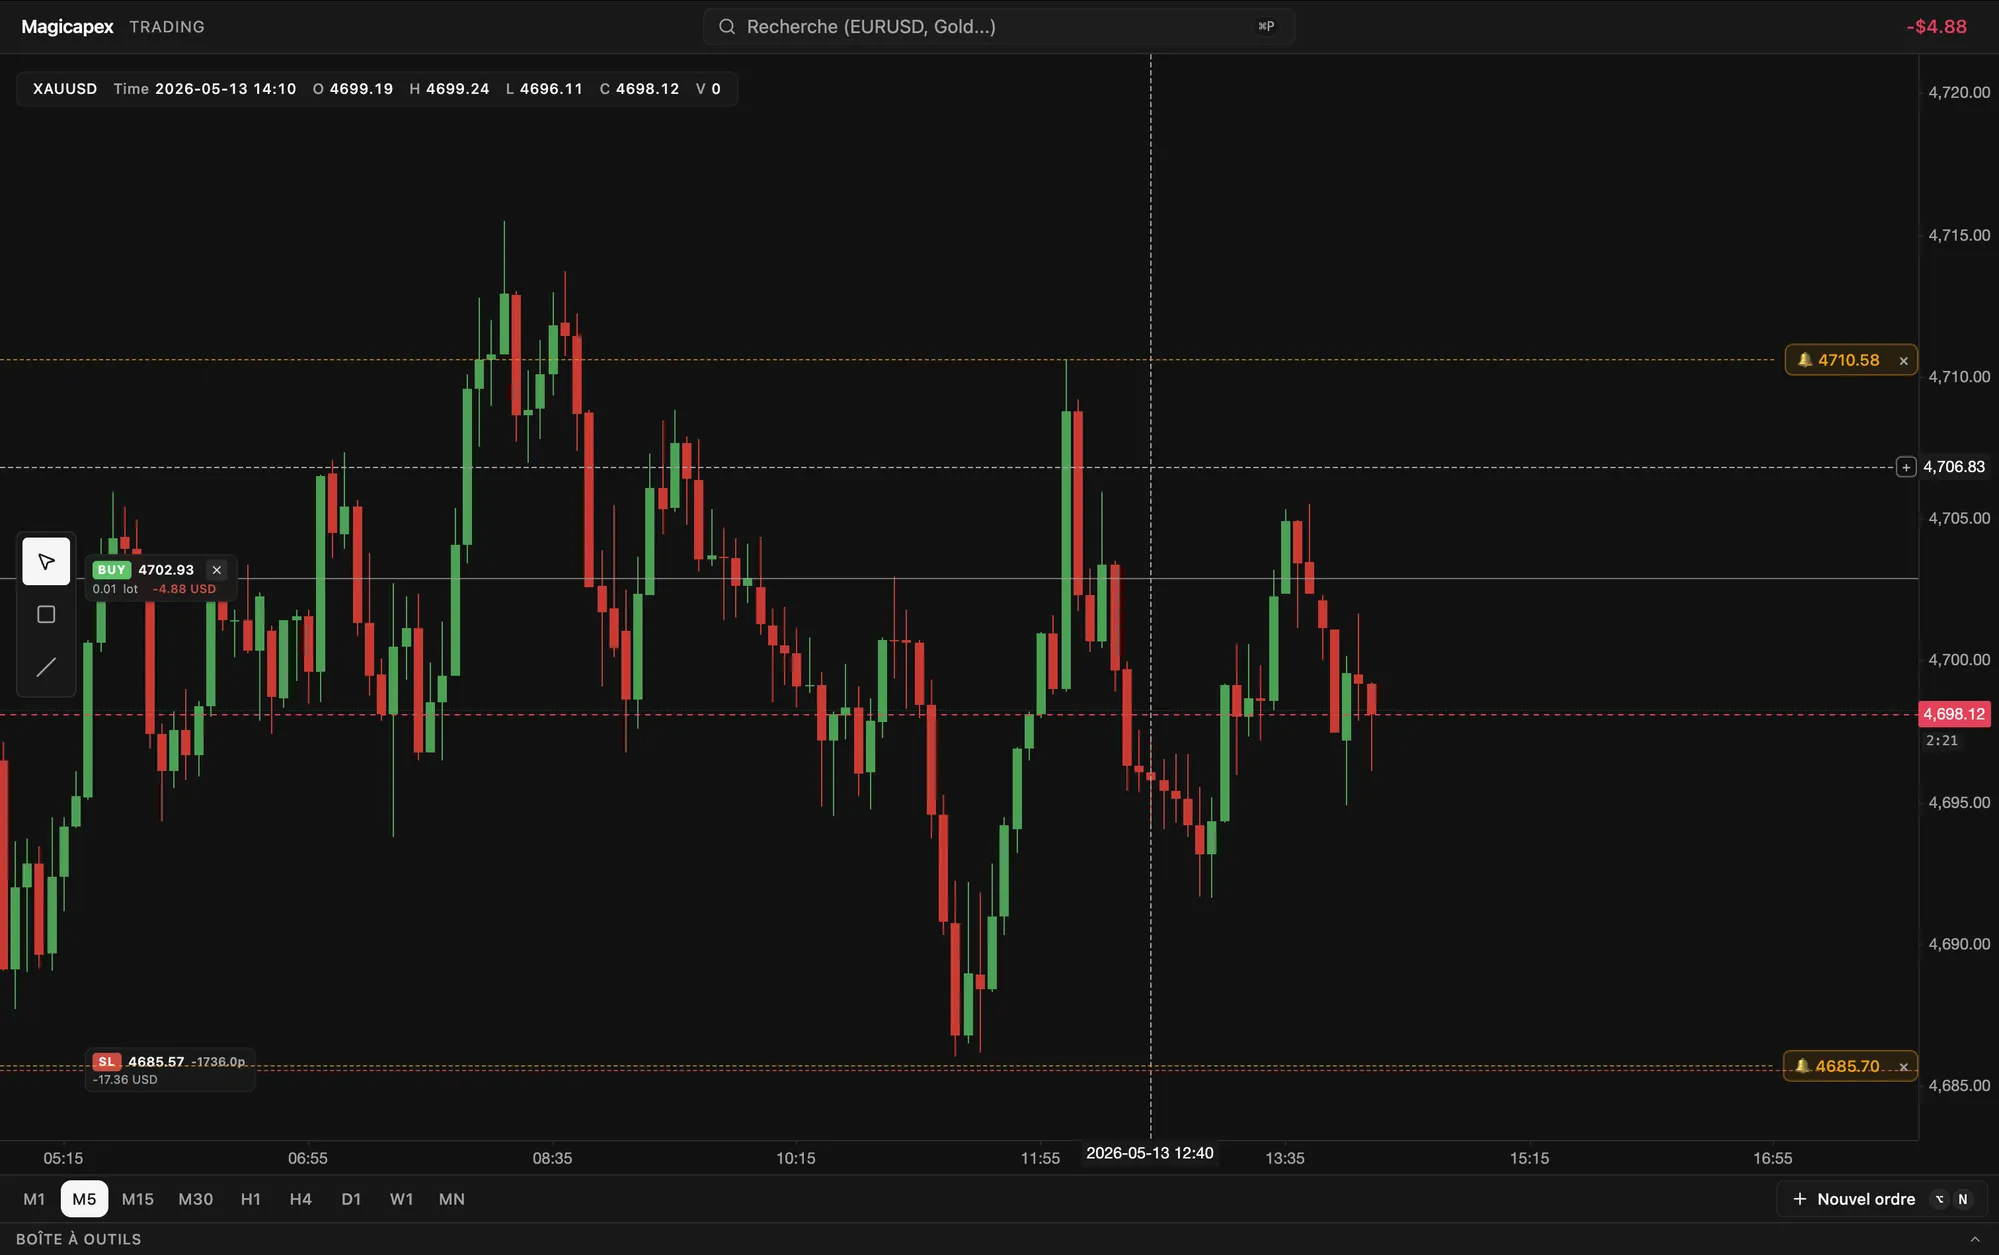This screenshot has width=1999, height=1255.
Task: Click the ⌘P shortcut badge in search
Action: tap(1266, 27)
